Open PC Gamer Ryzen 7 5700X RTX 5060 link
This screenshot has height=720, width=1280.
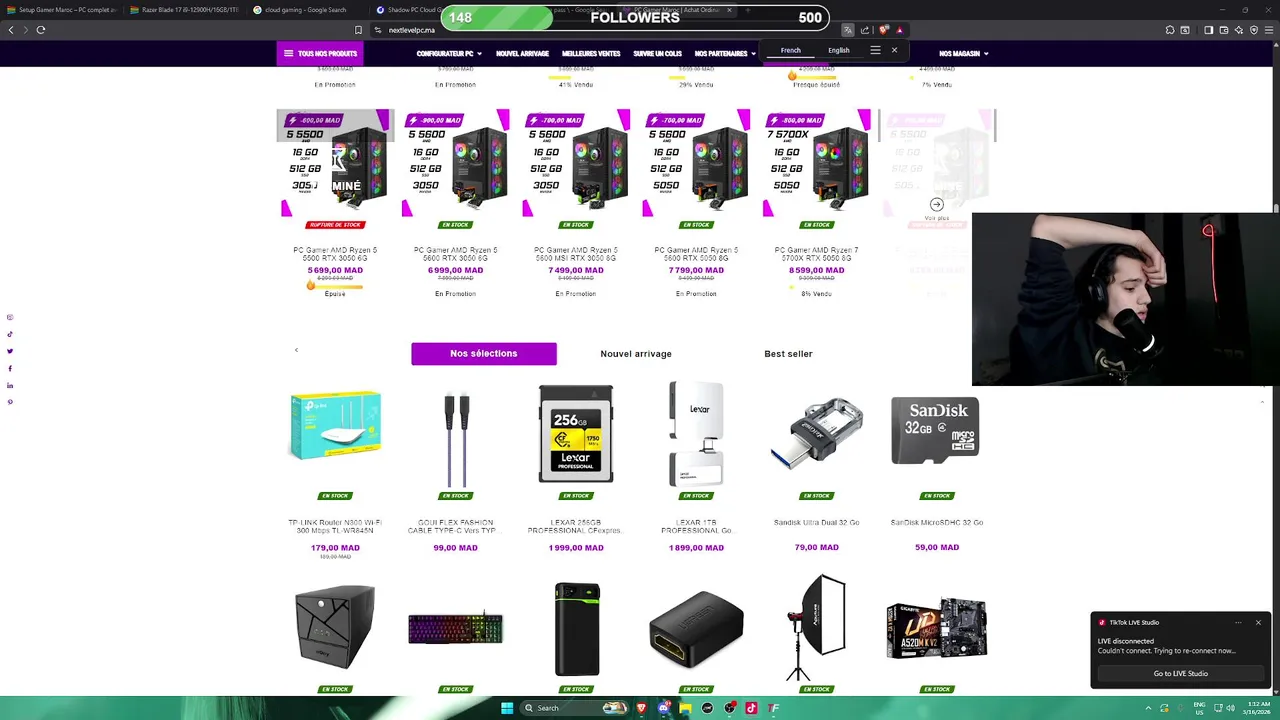coord(816,254)
